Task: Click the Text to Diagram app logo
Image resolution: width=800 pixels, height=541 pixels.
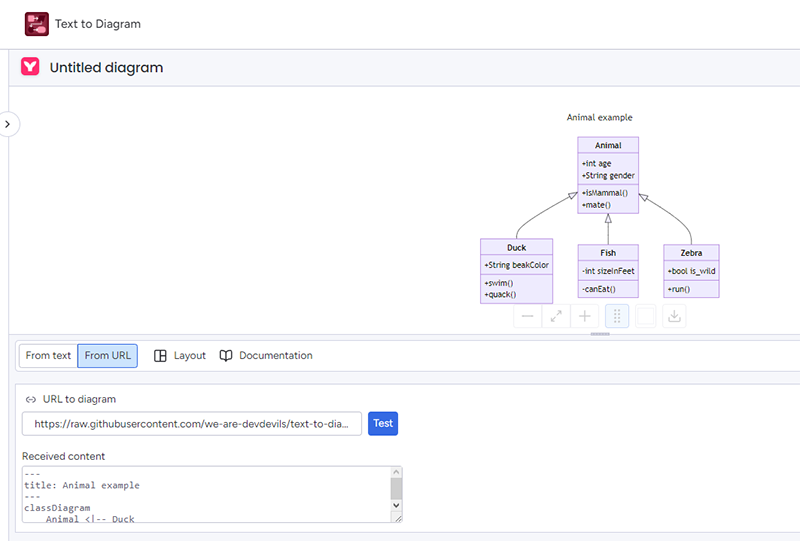Action: coord(37,24)
